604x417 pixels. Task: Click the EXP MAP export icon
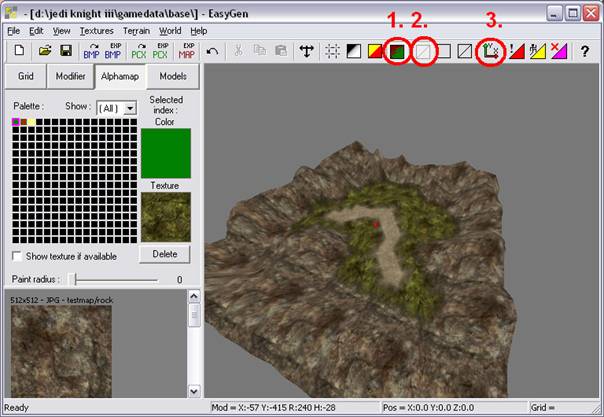click(x=186, y=51)
